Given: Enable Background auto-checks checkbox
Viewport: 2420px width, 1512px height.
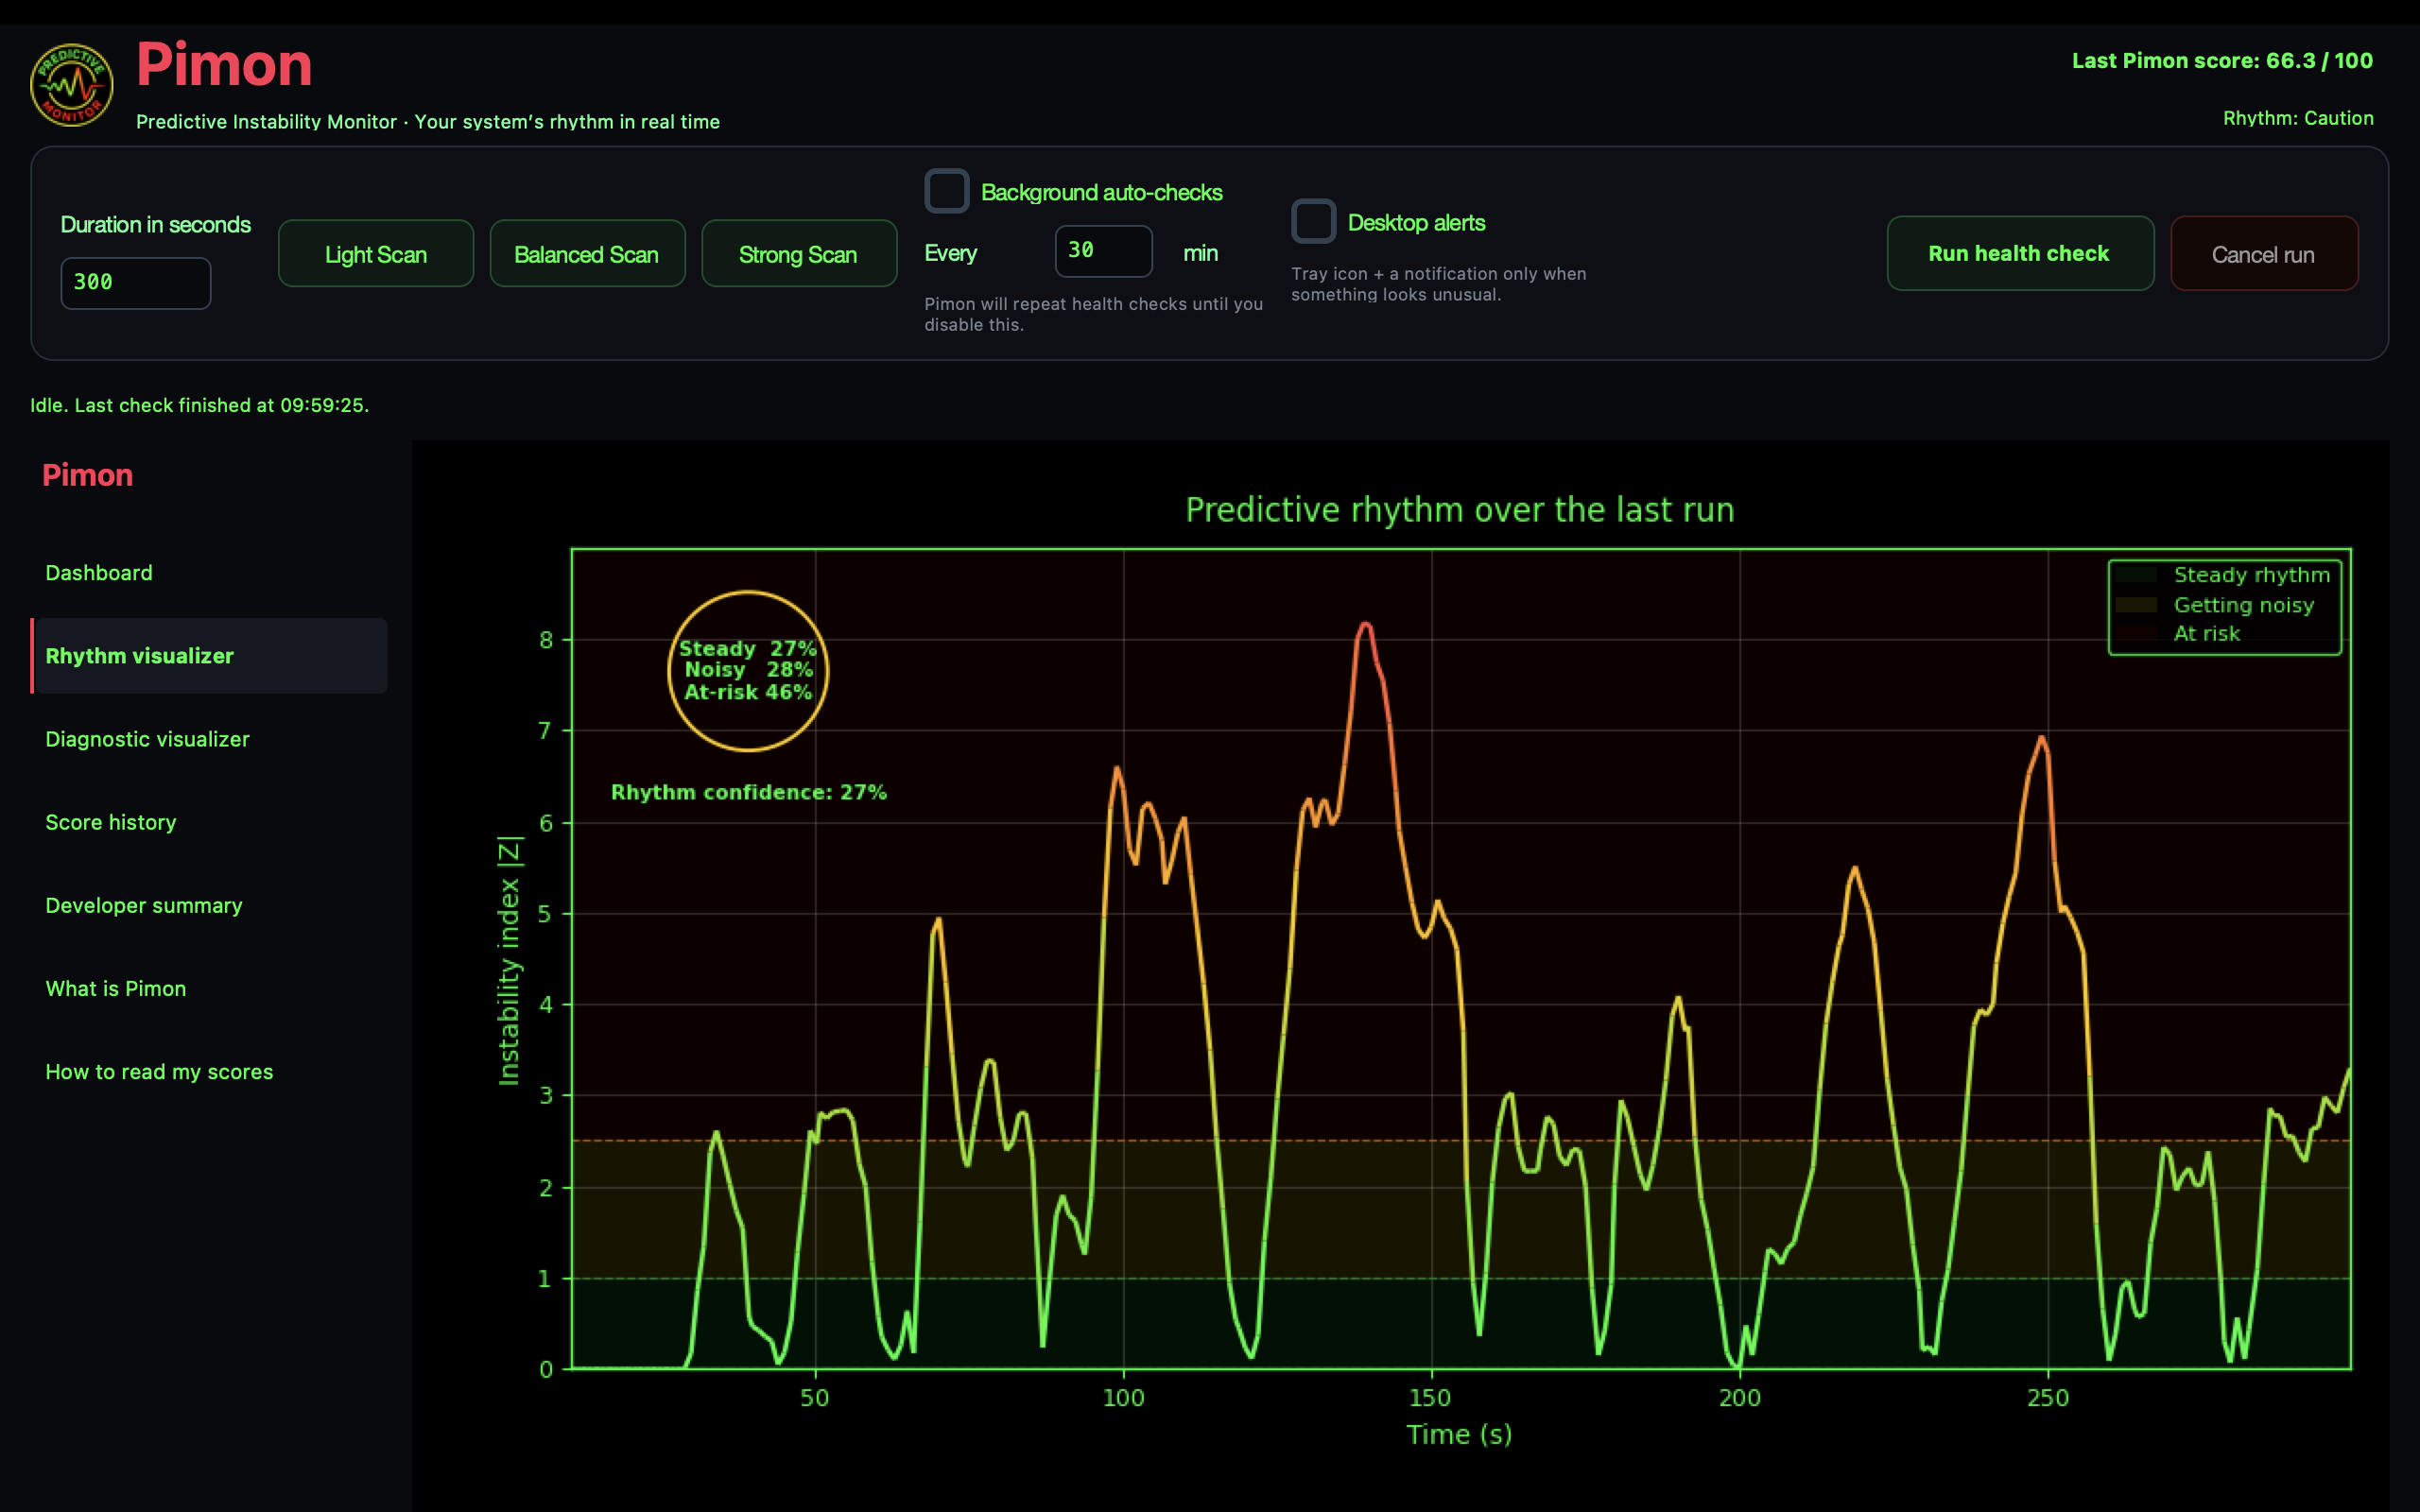Looking at the screenshot, I should click(946, 191).
